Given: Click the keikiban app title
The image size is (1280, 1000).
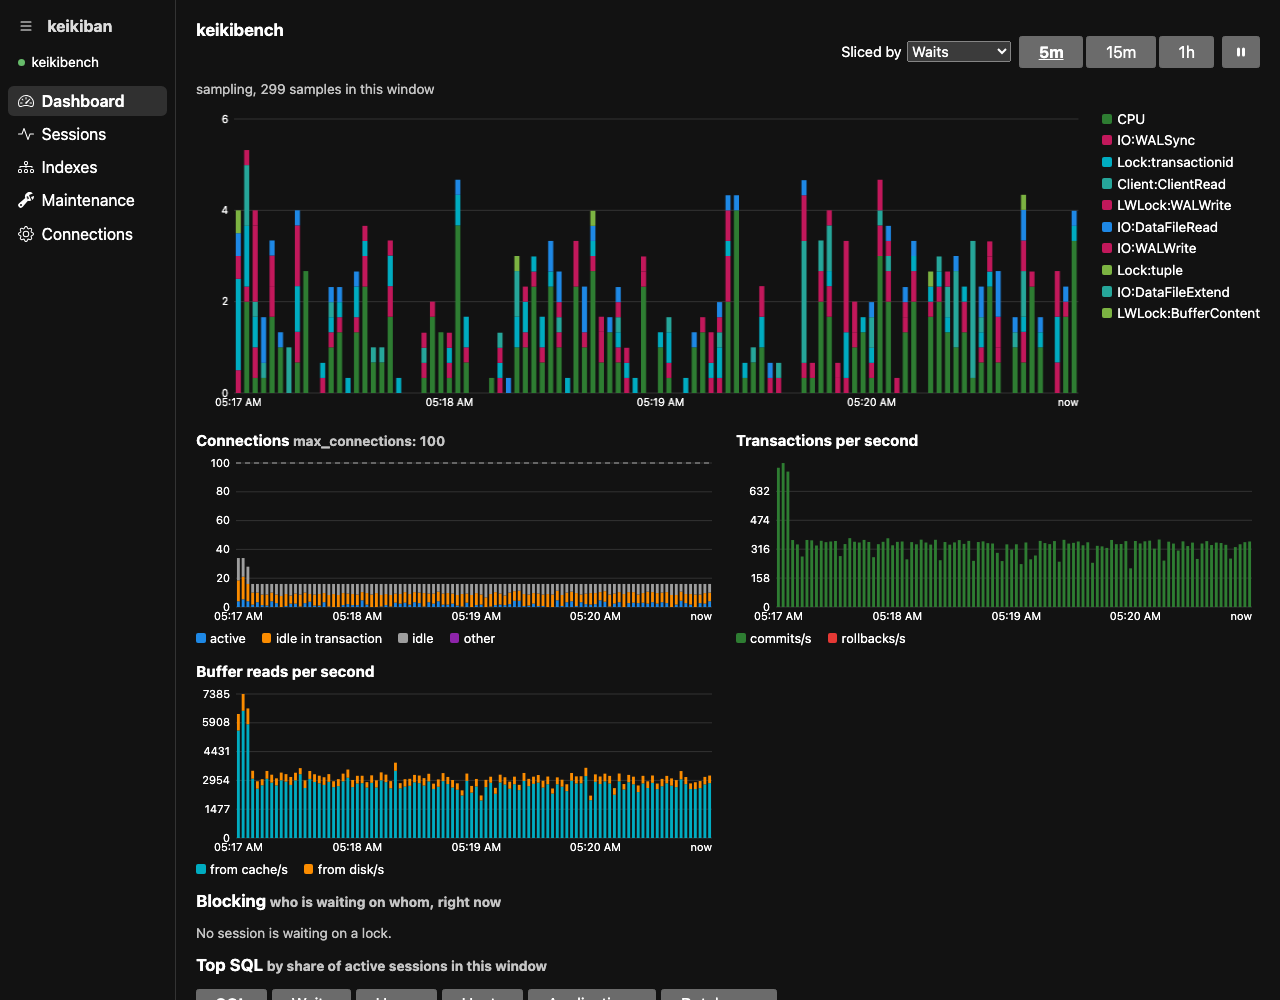Looking at the screenshot, I should 79,27.
